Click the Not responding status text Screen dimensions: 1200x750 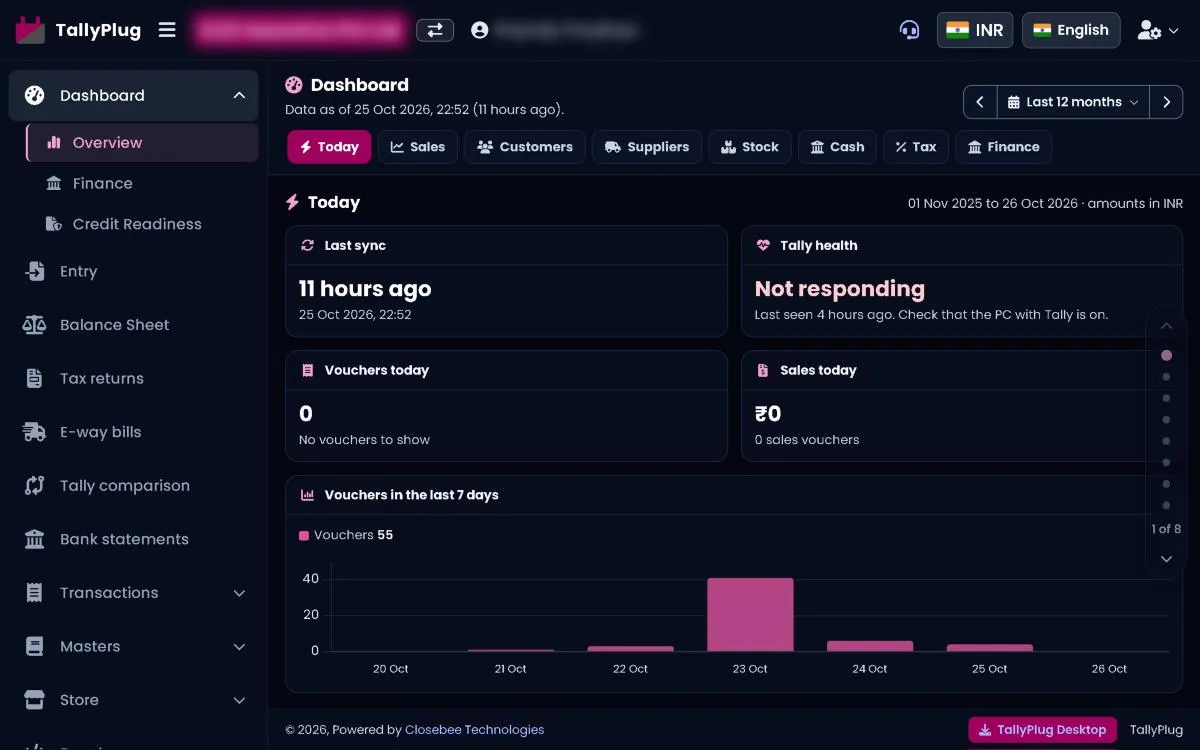840,289
